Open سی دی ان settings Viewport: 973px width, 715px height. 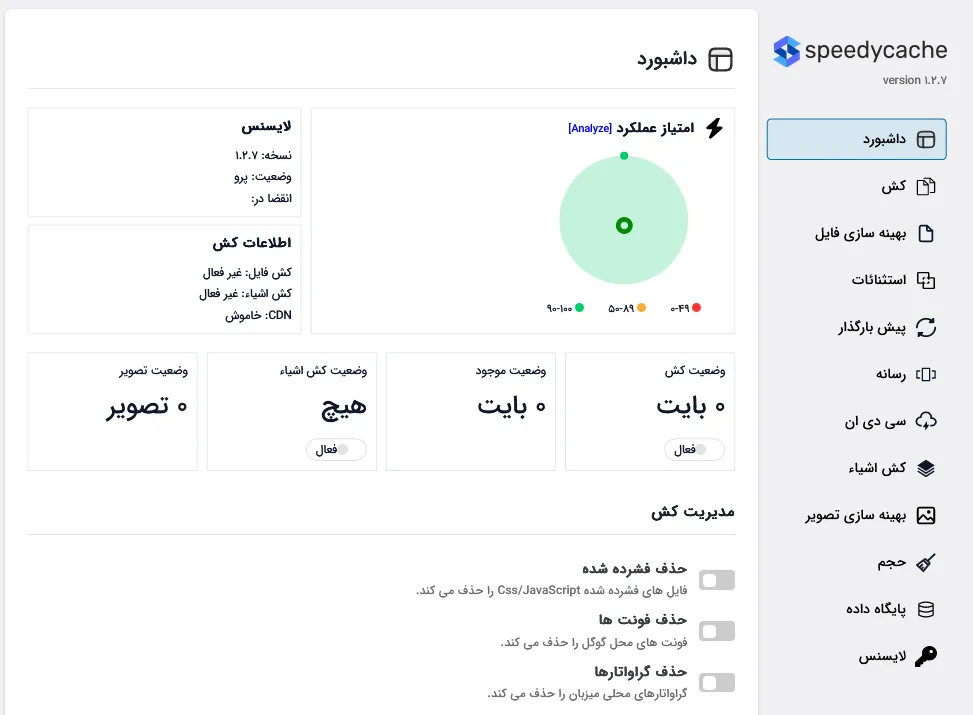pyautogui.click(x=856, y=421)
